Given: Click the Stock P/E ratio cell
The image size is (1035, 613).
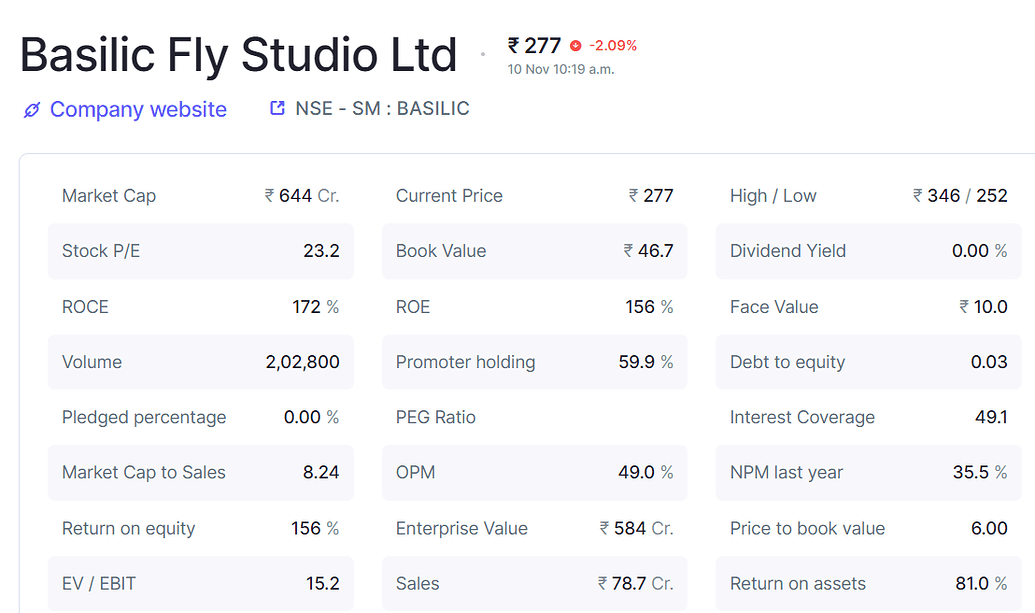Looking at the screenshot, I should 200,251.
